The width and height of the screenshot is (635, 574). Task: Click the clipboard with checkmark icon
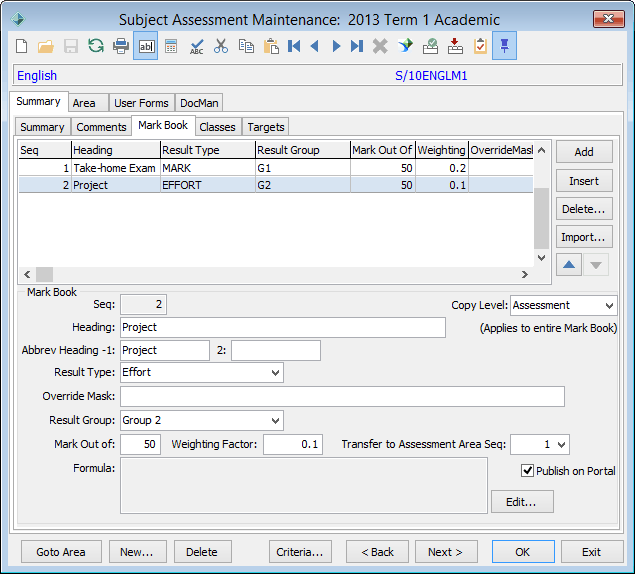(x=480, y=46)
